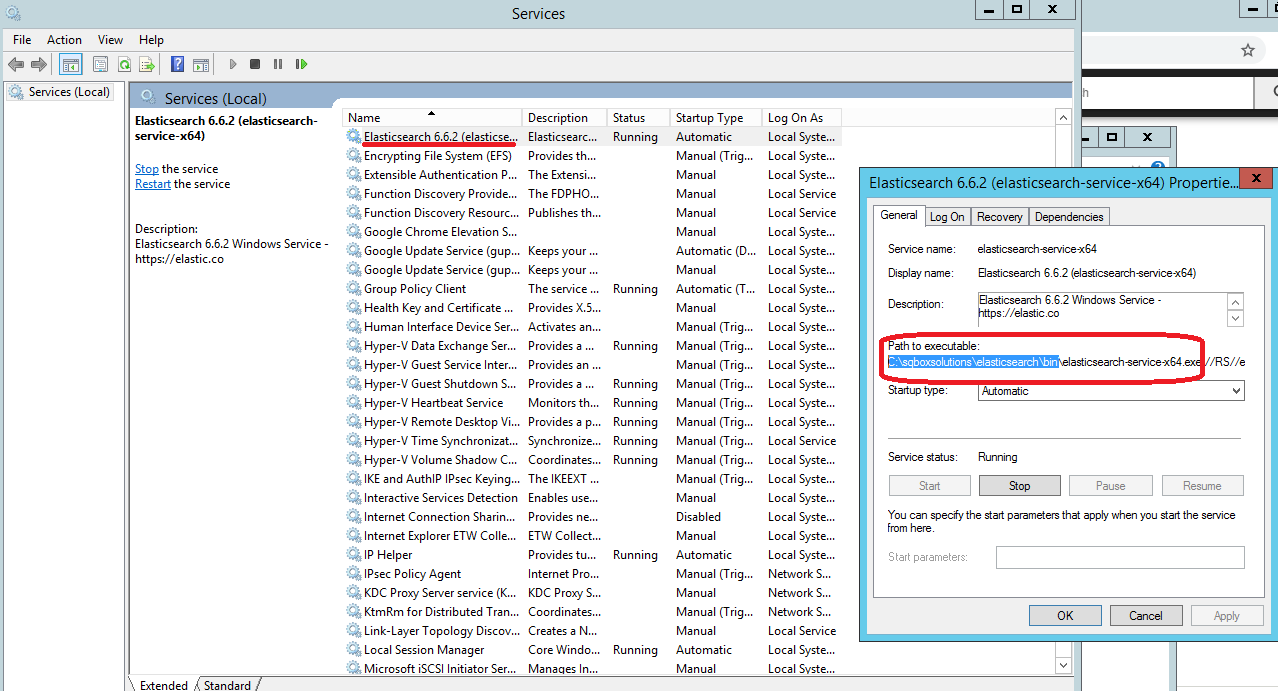The width and height of the screenshot is (1278, 691).
Task: Click the Back arrow in Services toolbar
Action: click(15, 64)
